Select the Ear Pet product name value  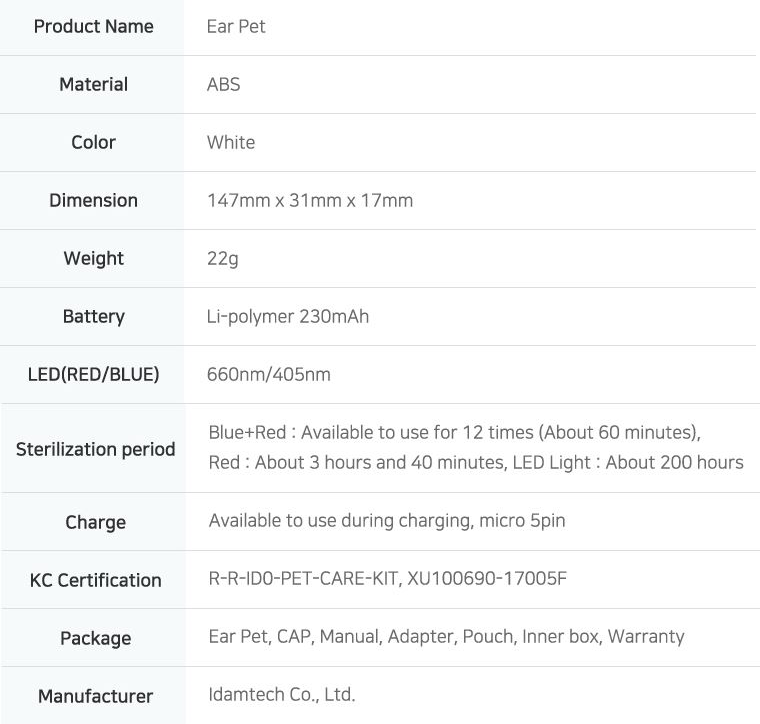pyautogui.click(x=236, y=26)
